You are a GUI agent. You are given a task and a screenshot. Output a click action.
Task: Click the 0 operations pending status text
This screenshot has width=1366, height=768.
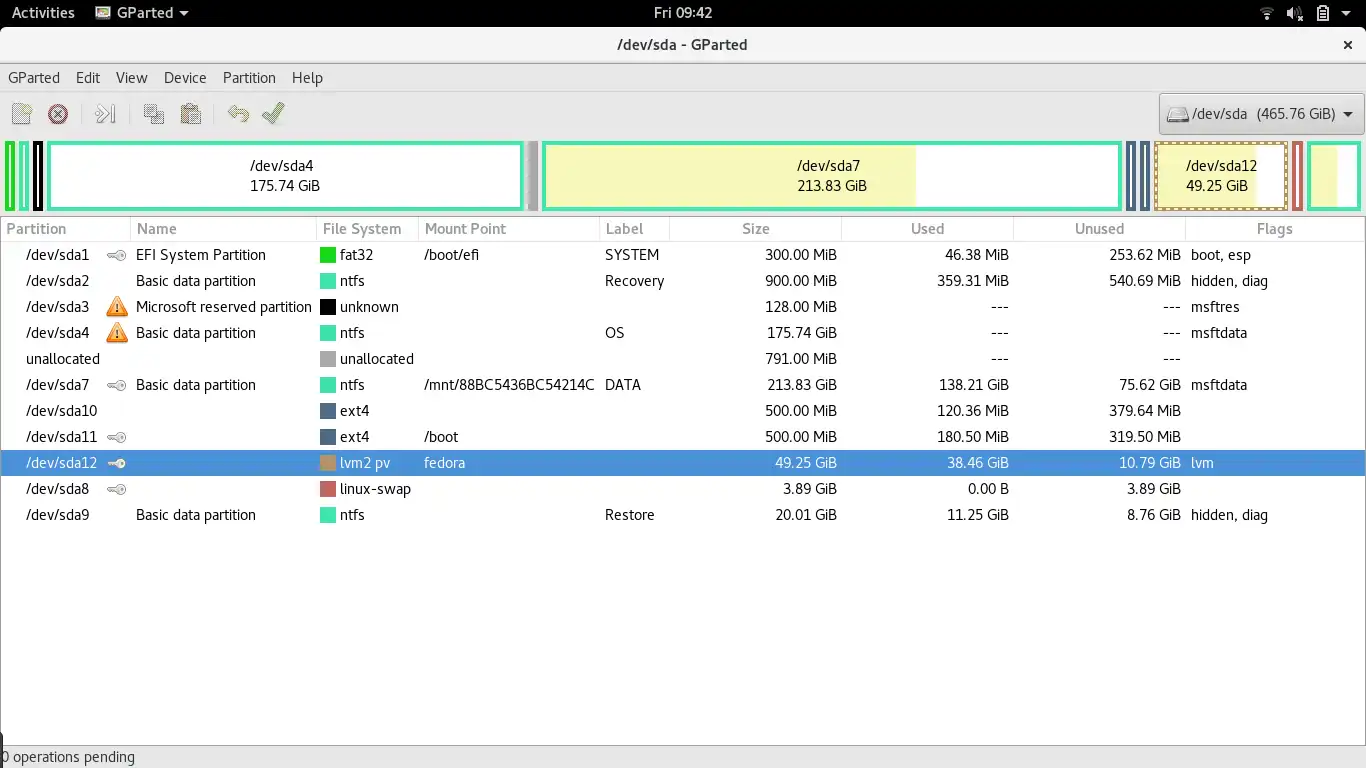click(69, 757)
